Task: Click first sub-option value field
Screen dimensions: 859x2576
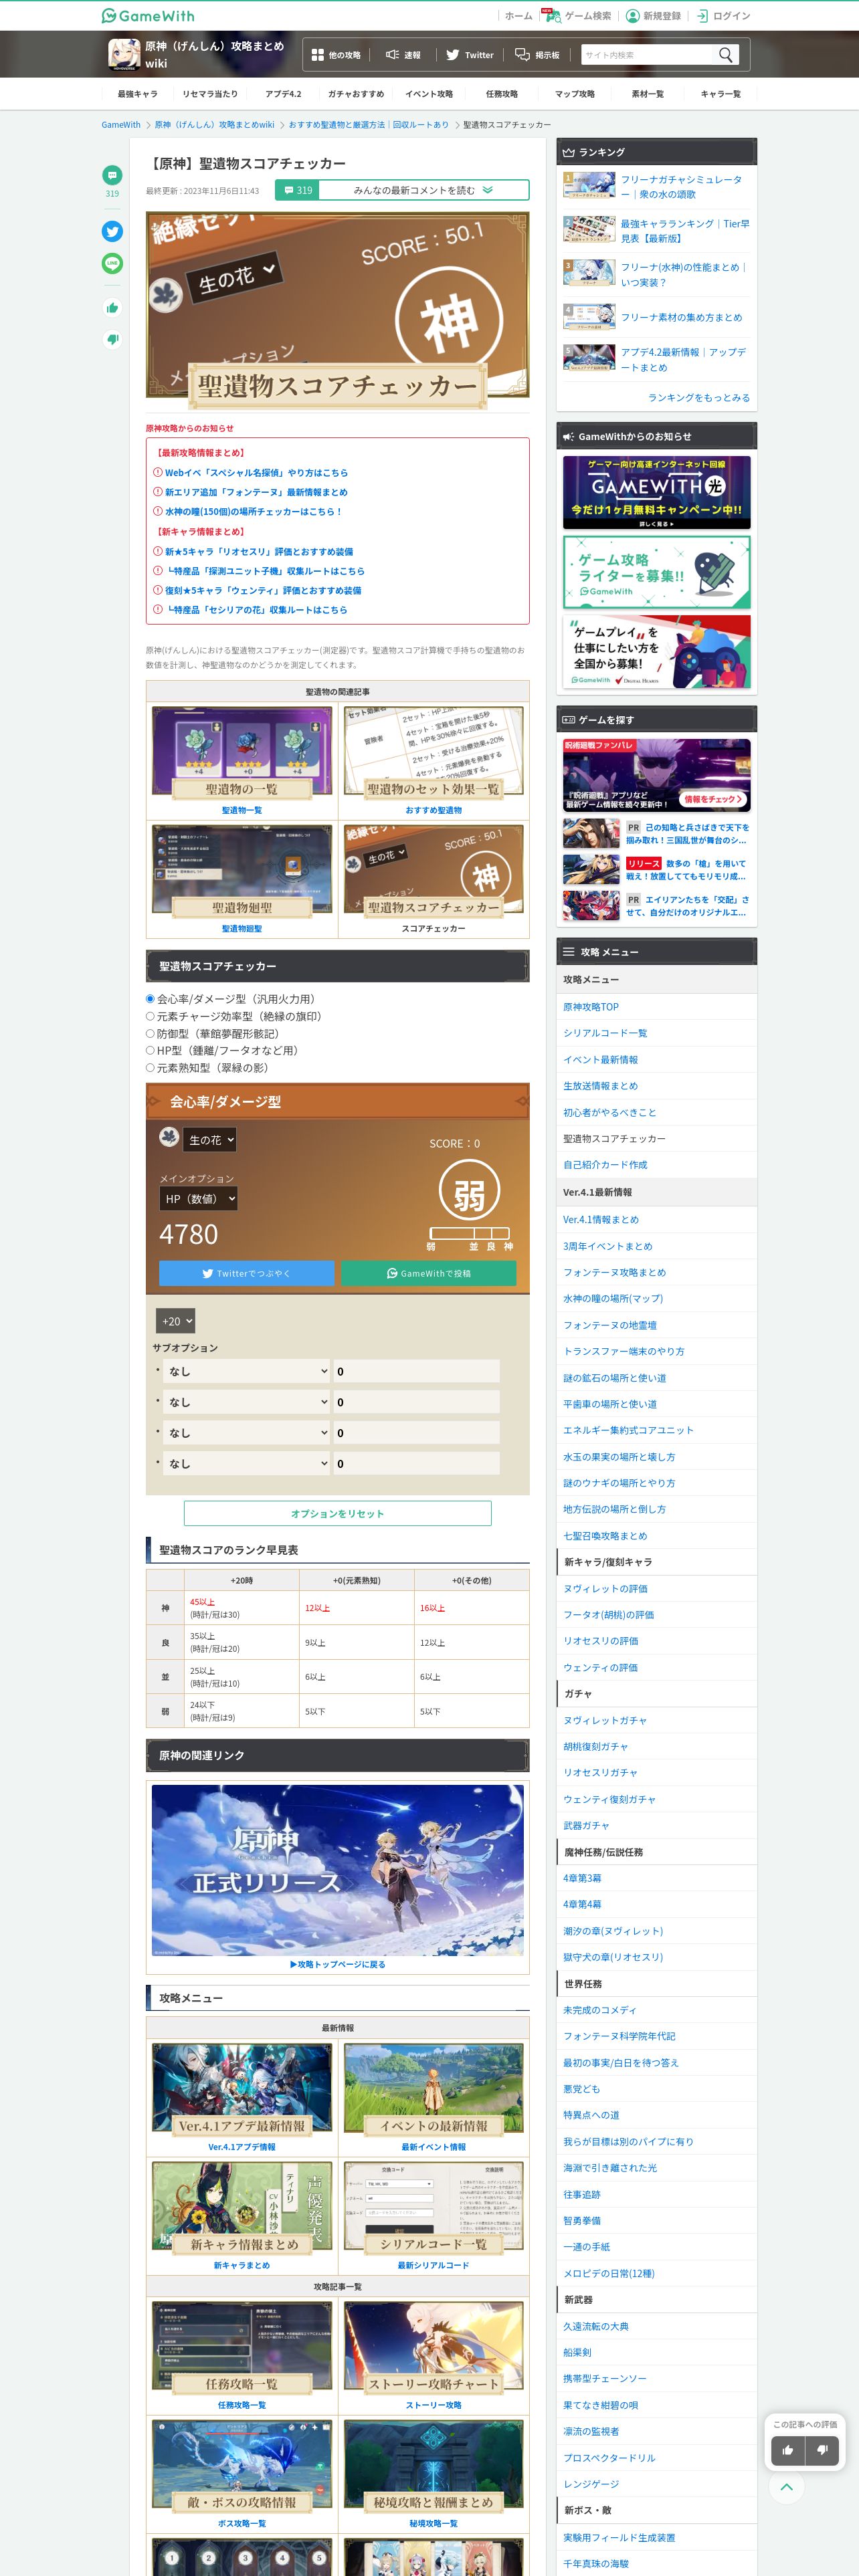Action: [416, 1371]
